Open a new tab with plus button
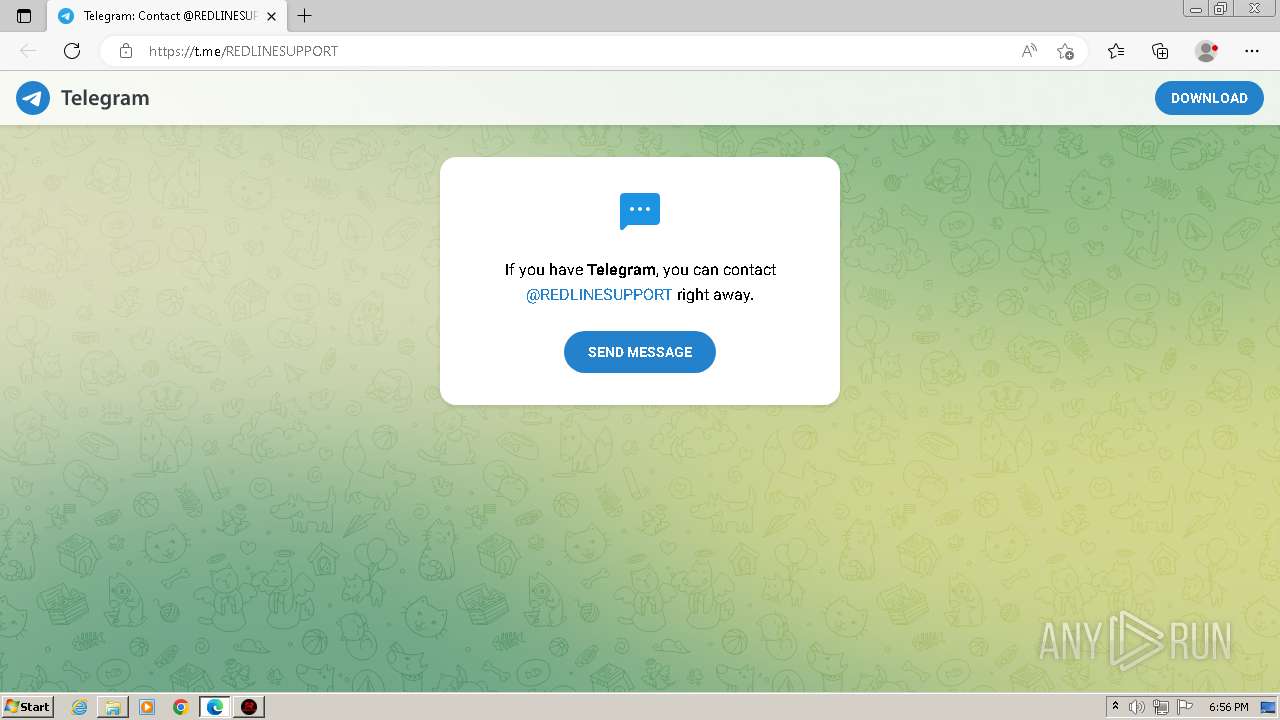 pyautogui.click(x=305, y=16)
